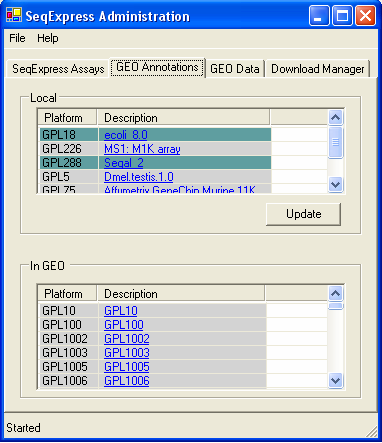Select the GEO Annotations tab

157,67
